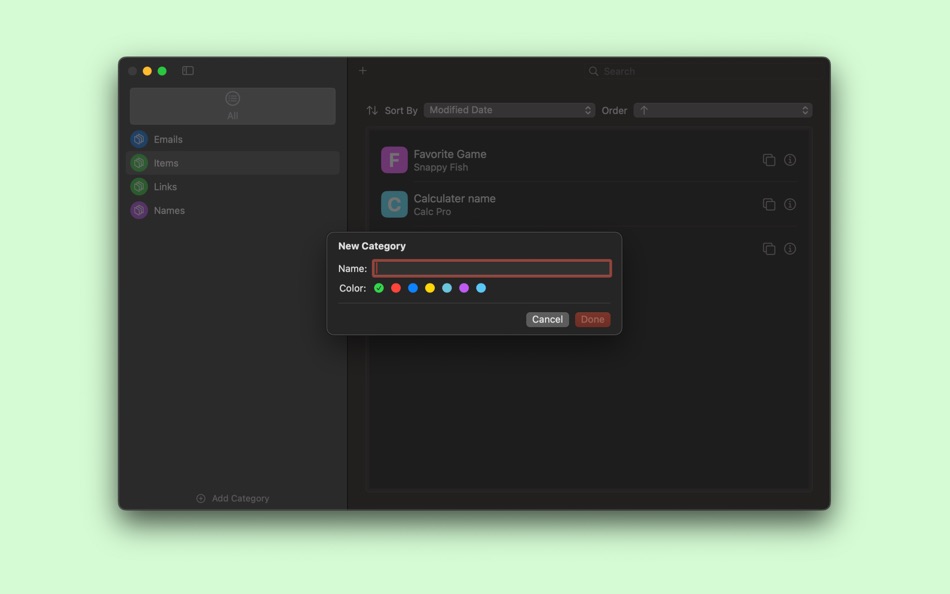Click the Favorite Game title text
Viewport: 950px width, 594px height.
tap(450, 154)
